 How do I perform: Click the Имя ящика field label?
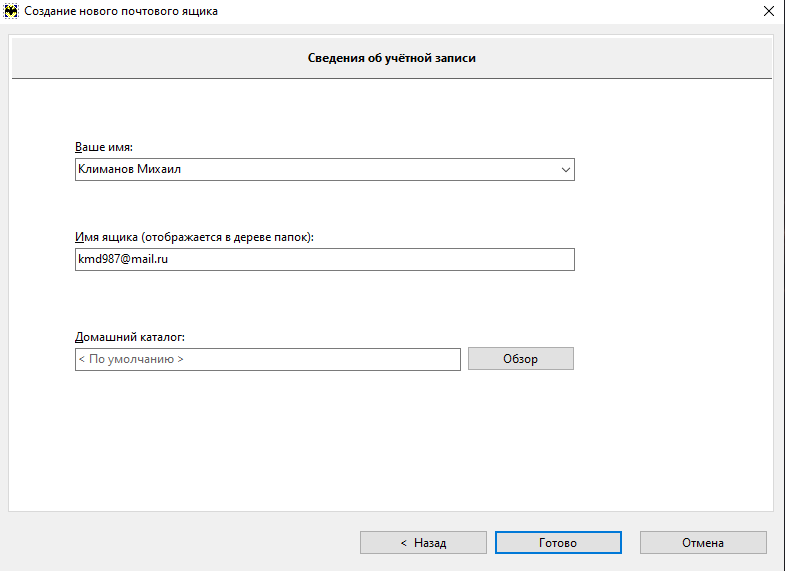click(x=194, y=237)
